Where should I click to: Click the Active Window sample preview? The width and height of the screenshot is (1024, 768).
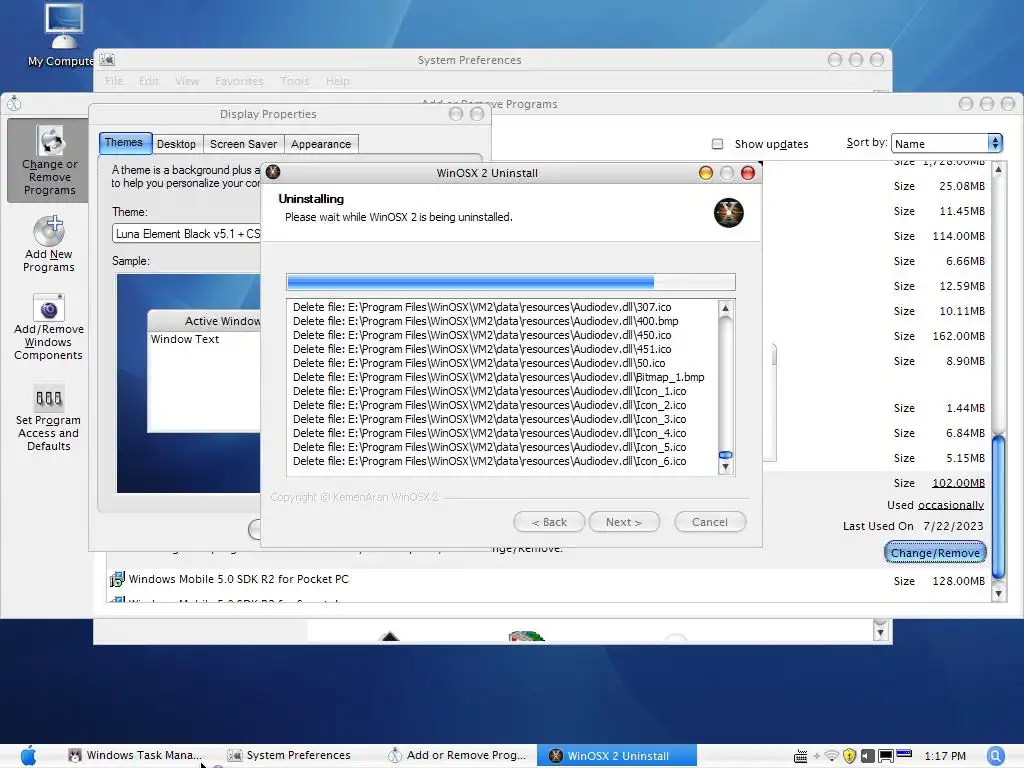(204, 371)
